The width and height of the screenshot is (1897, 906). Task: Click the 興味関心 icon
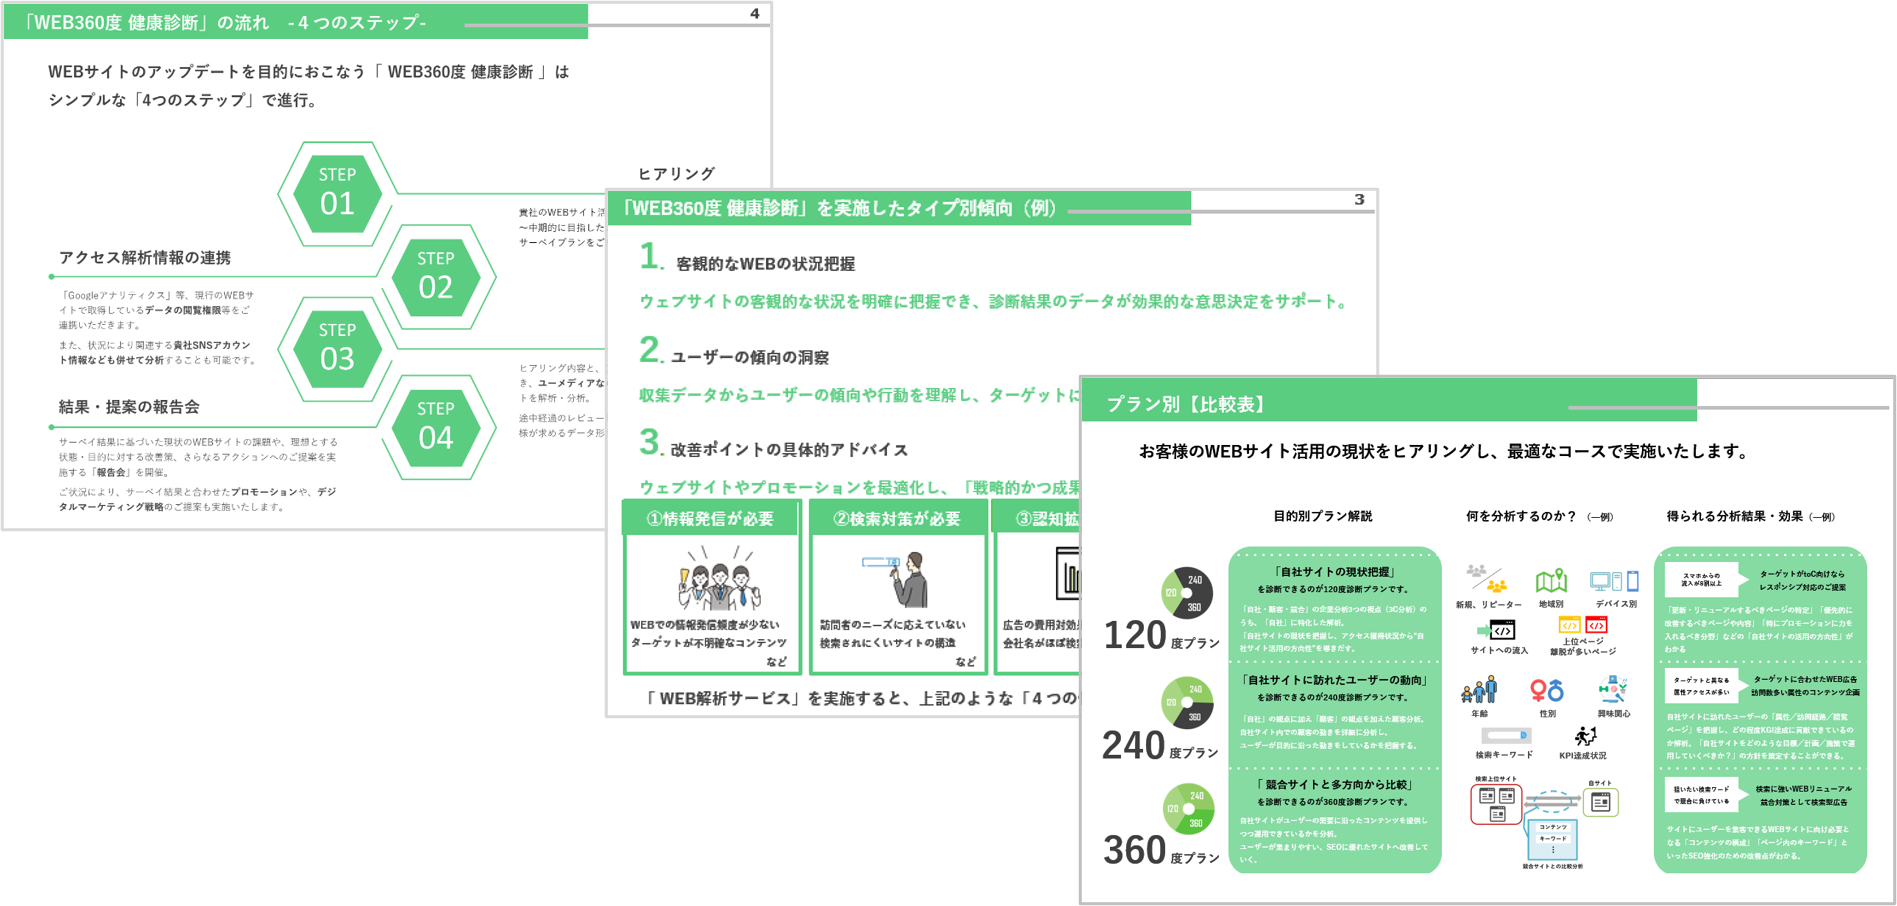pyautogui.click(x=1612, y=690)
